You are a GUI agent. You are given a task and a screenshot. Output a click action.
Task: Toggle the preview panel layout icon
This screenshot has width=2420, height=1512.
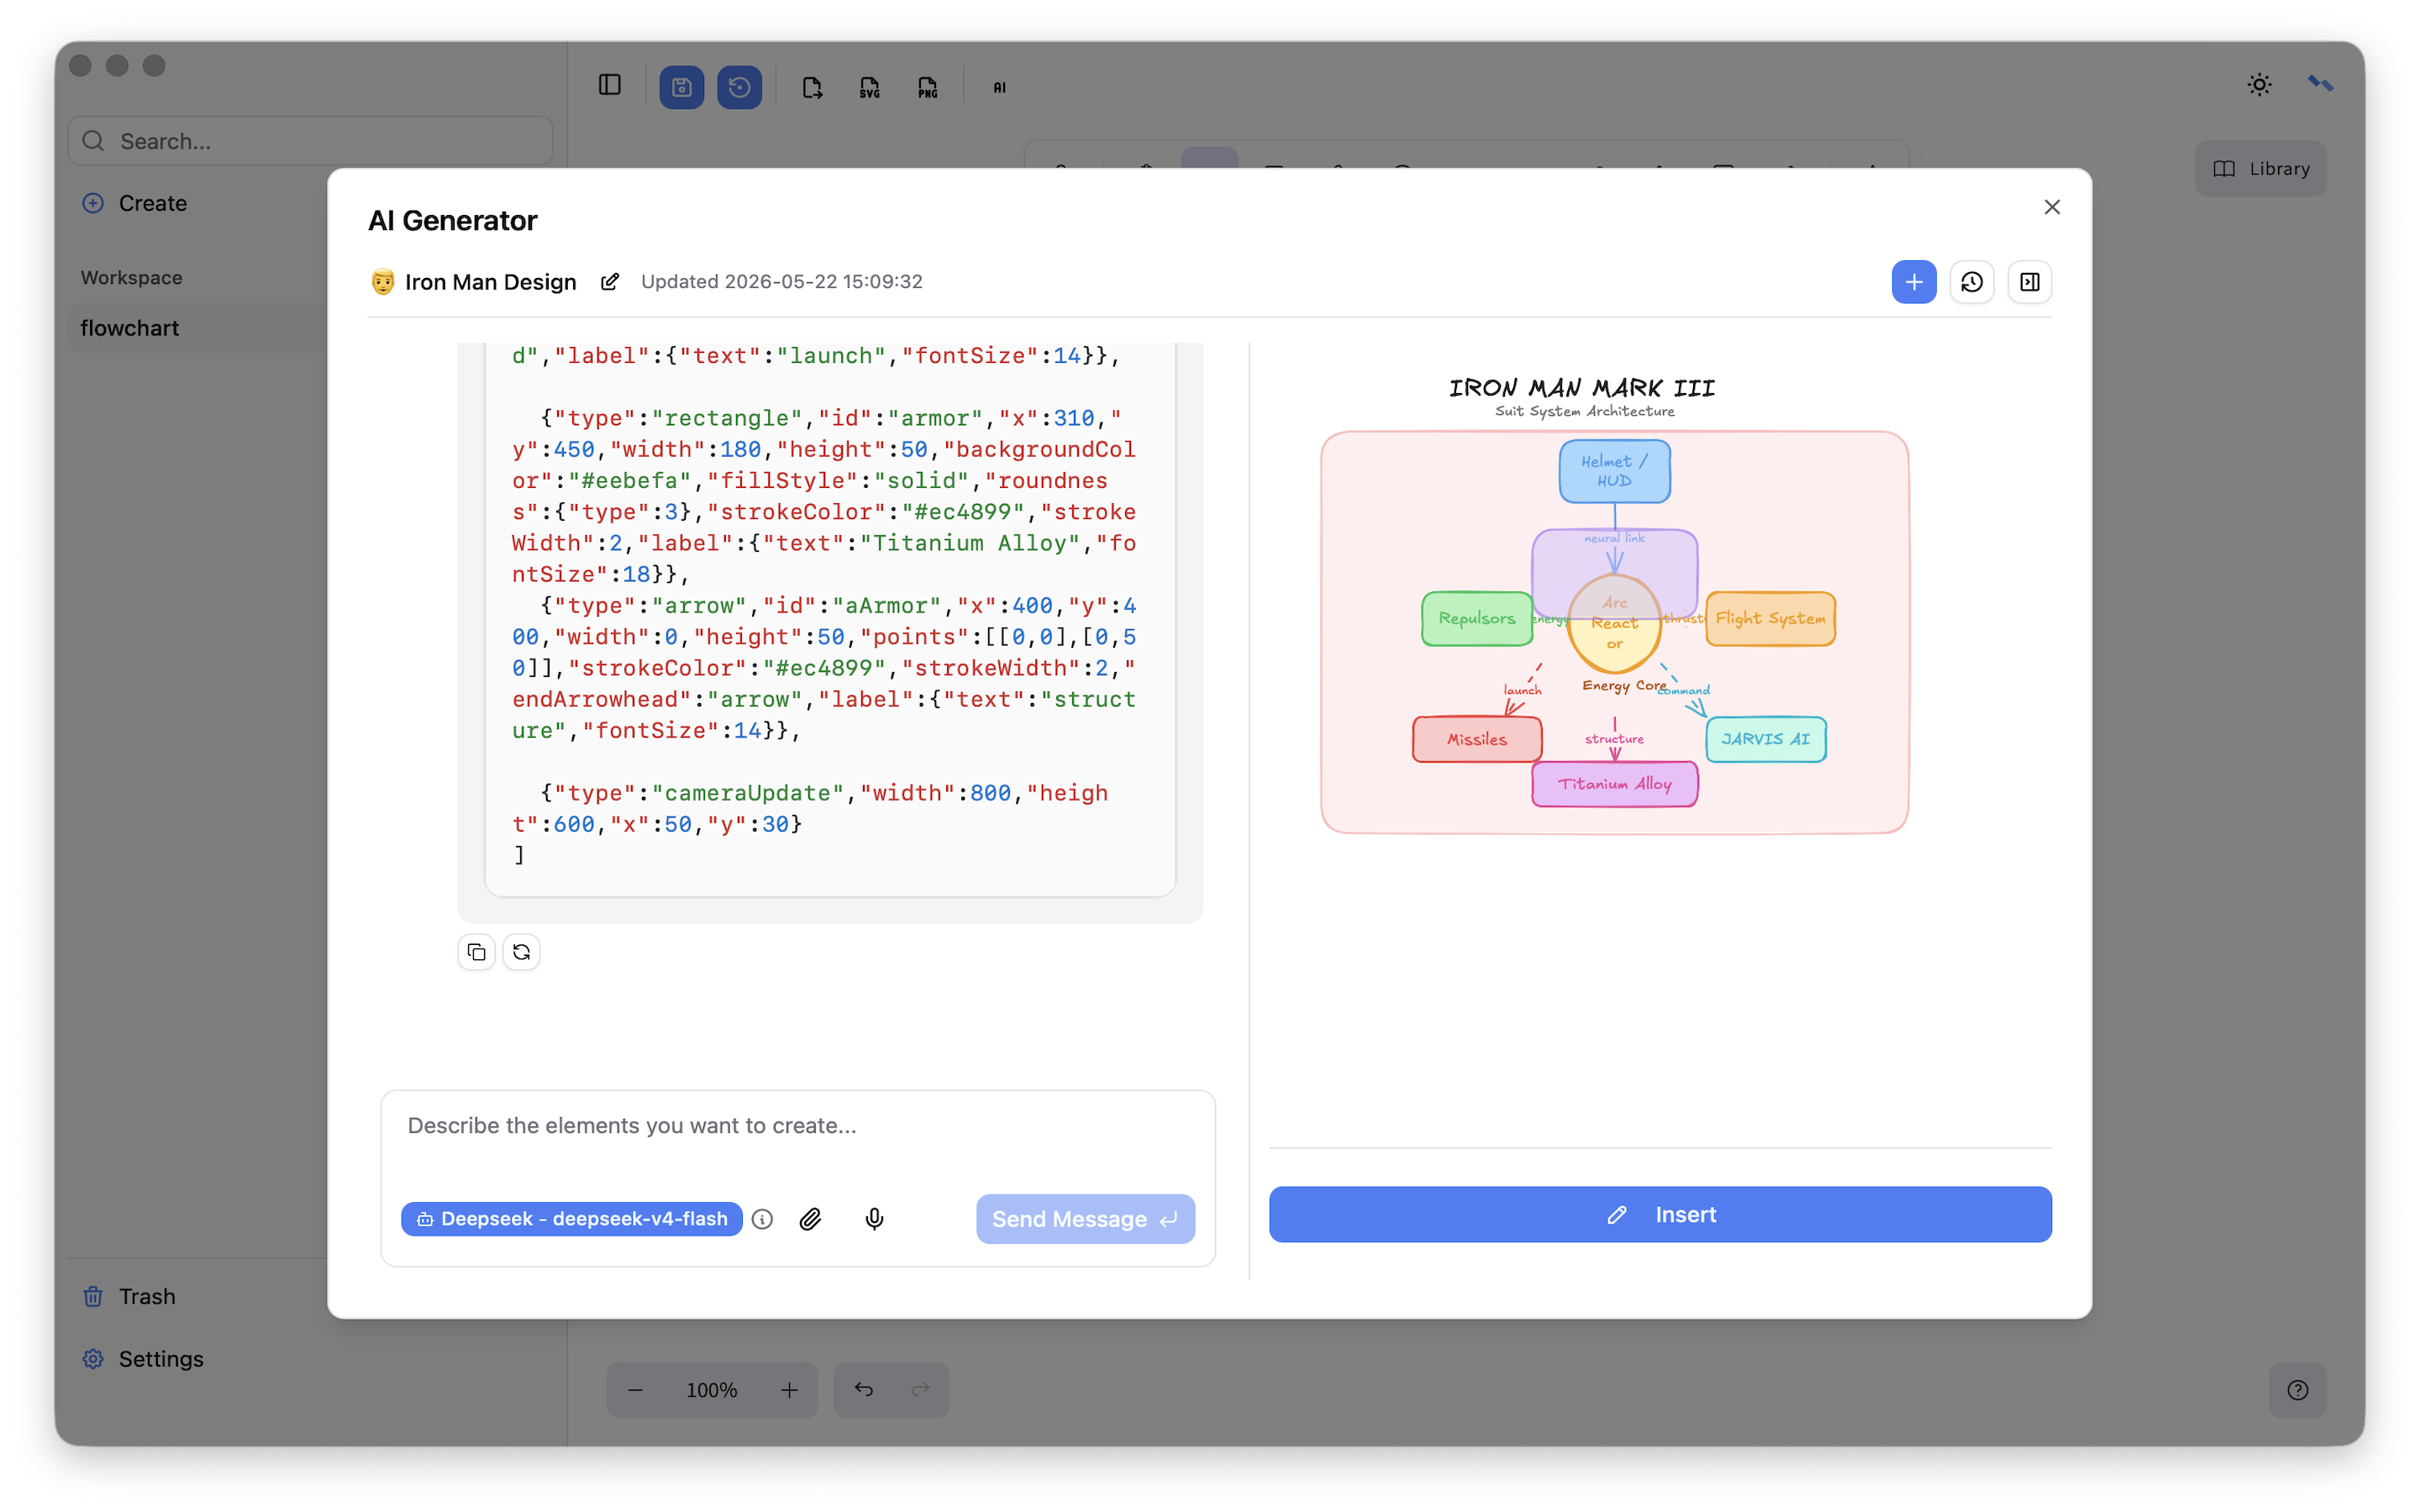click(2030, 282)
